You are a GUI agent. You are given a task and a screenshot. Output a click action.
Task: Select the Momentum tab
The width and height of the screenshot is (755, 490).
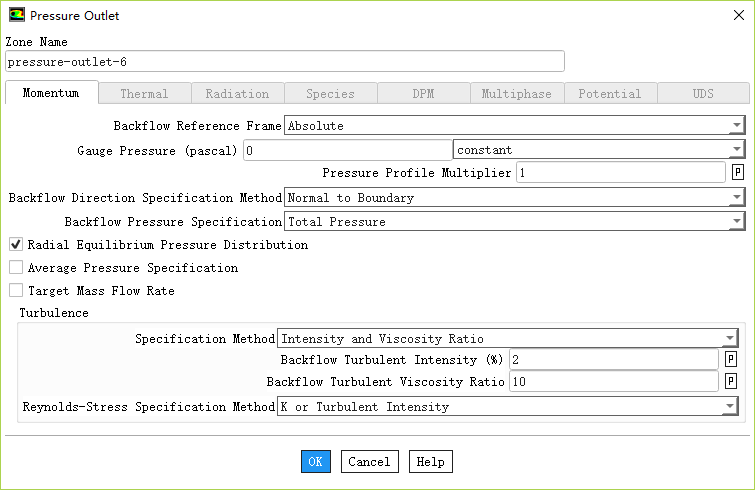[51, 94]
